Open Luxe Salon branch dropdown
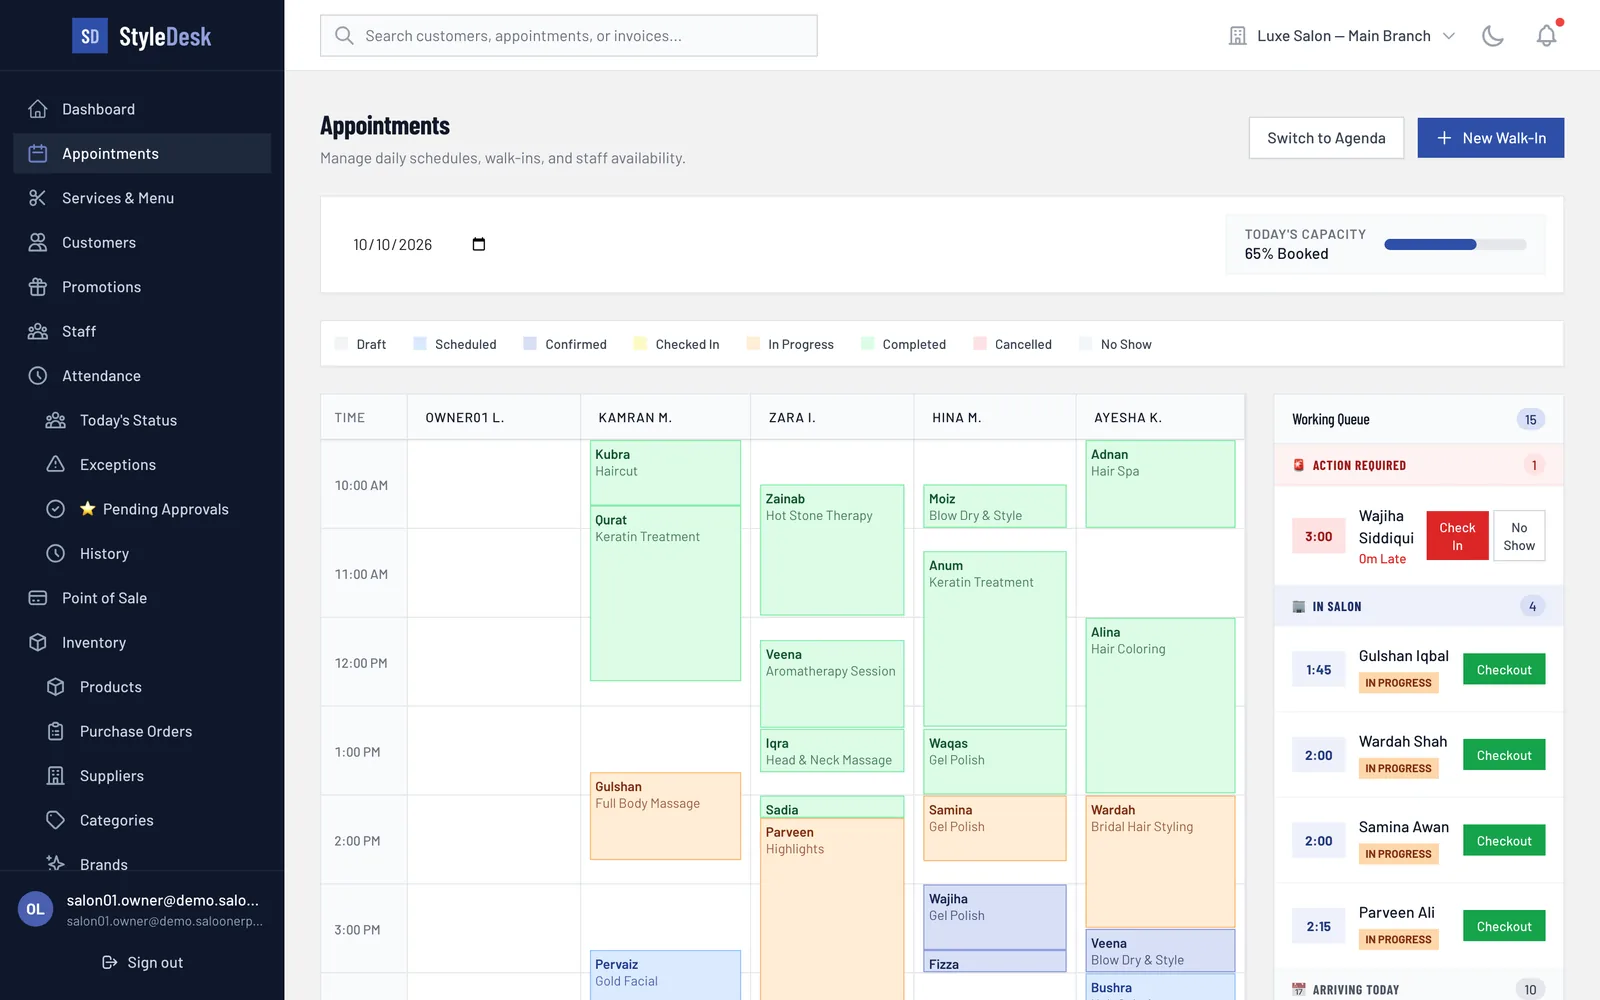This screenshot has width=1600, height=1000. pyautogui.click(x=1342, y=36)
